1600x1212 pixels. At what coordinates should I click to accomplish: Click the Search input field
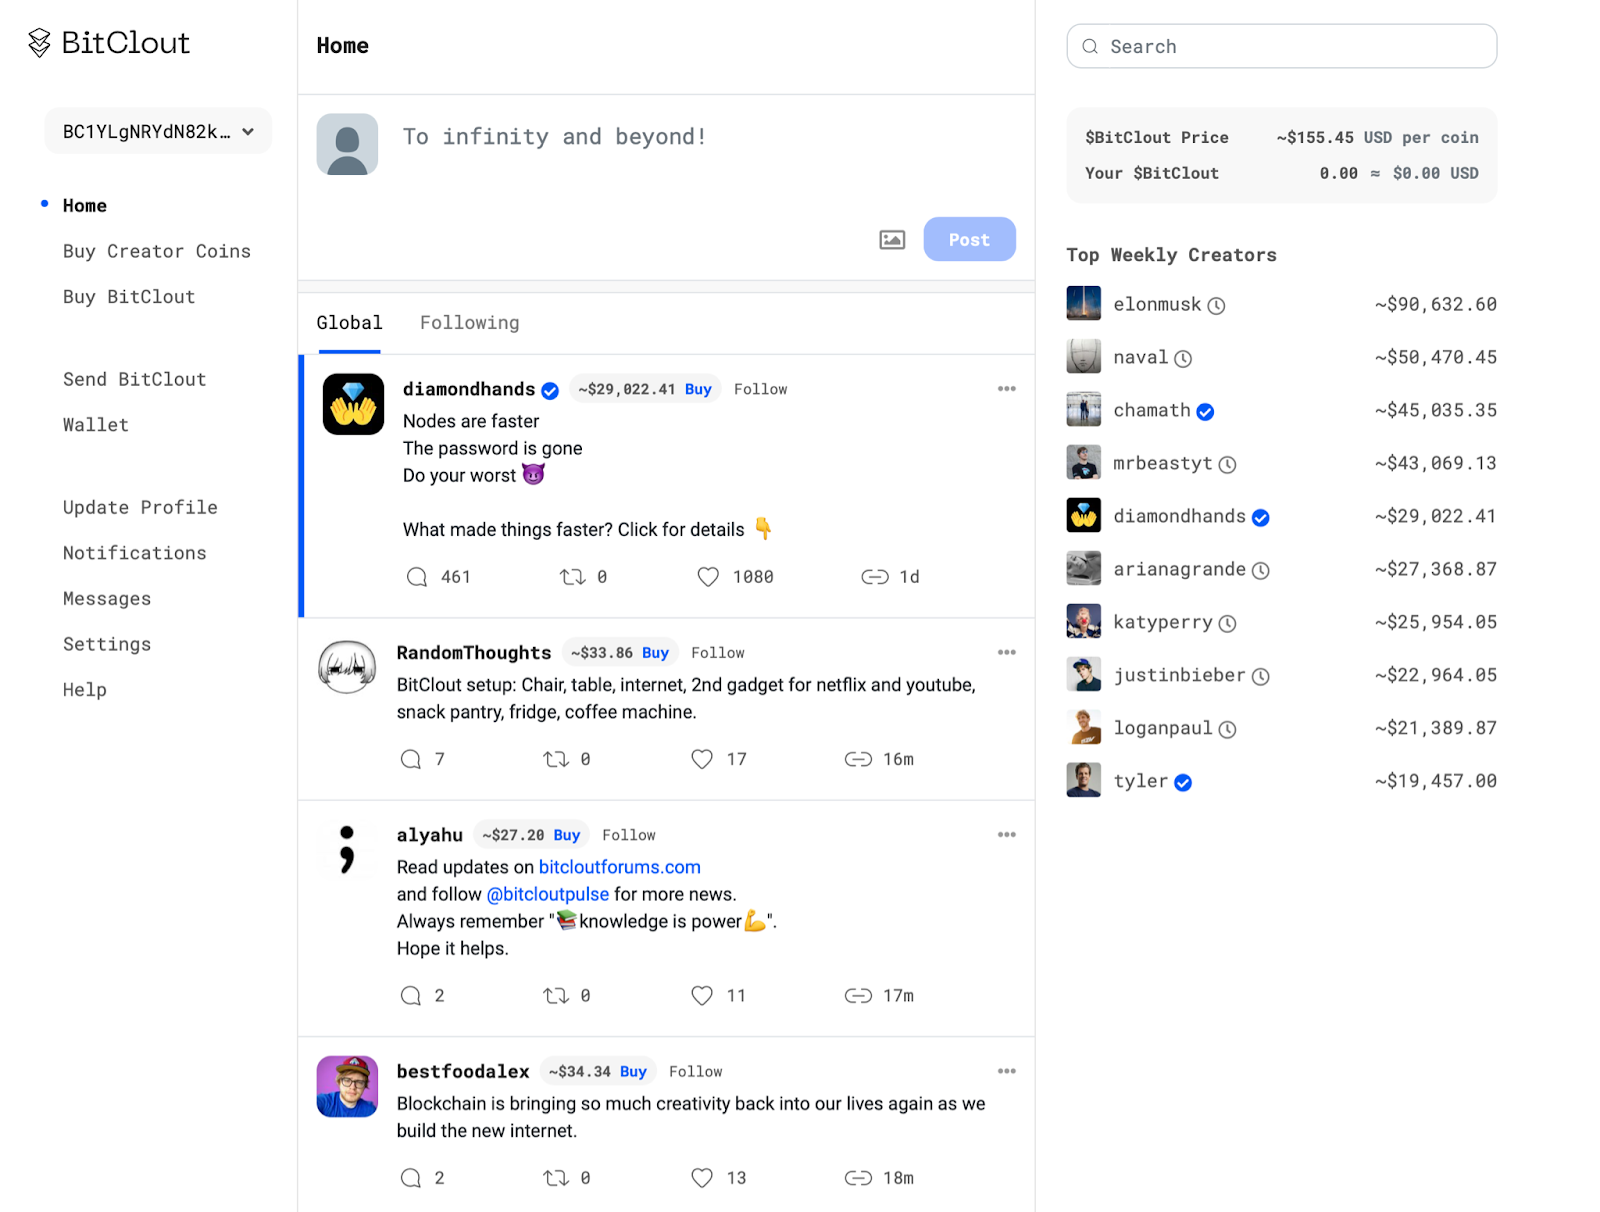tap(1282, 46)
